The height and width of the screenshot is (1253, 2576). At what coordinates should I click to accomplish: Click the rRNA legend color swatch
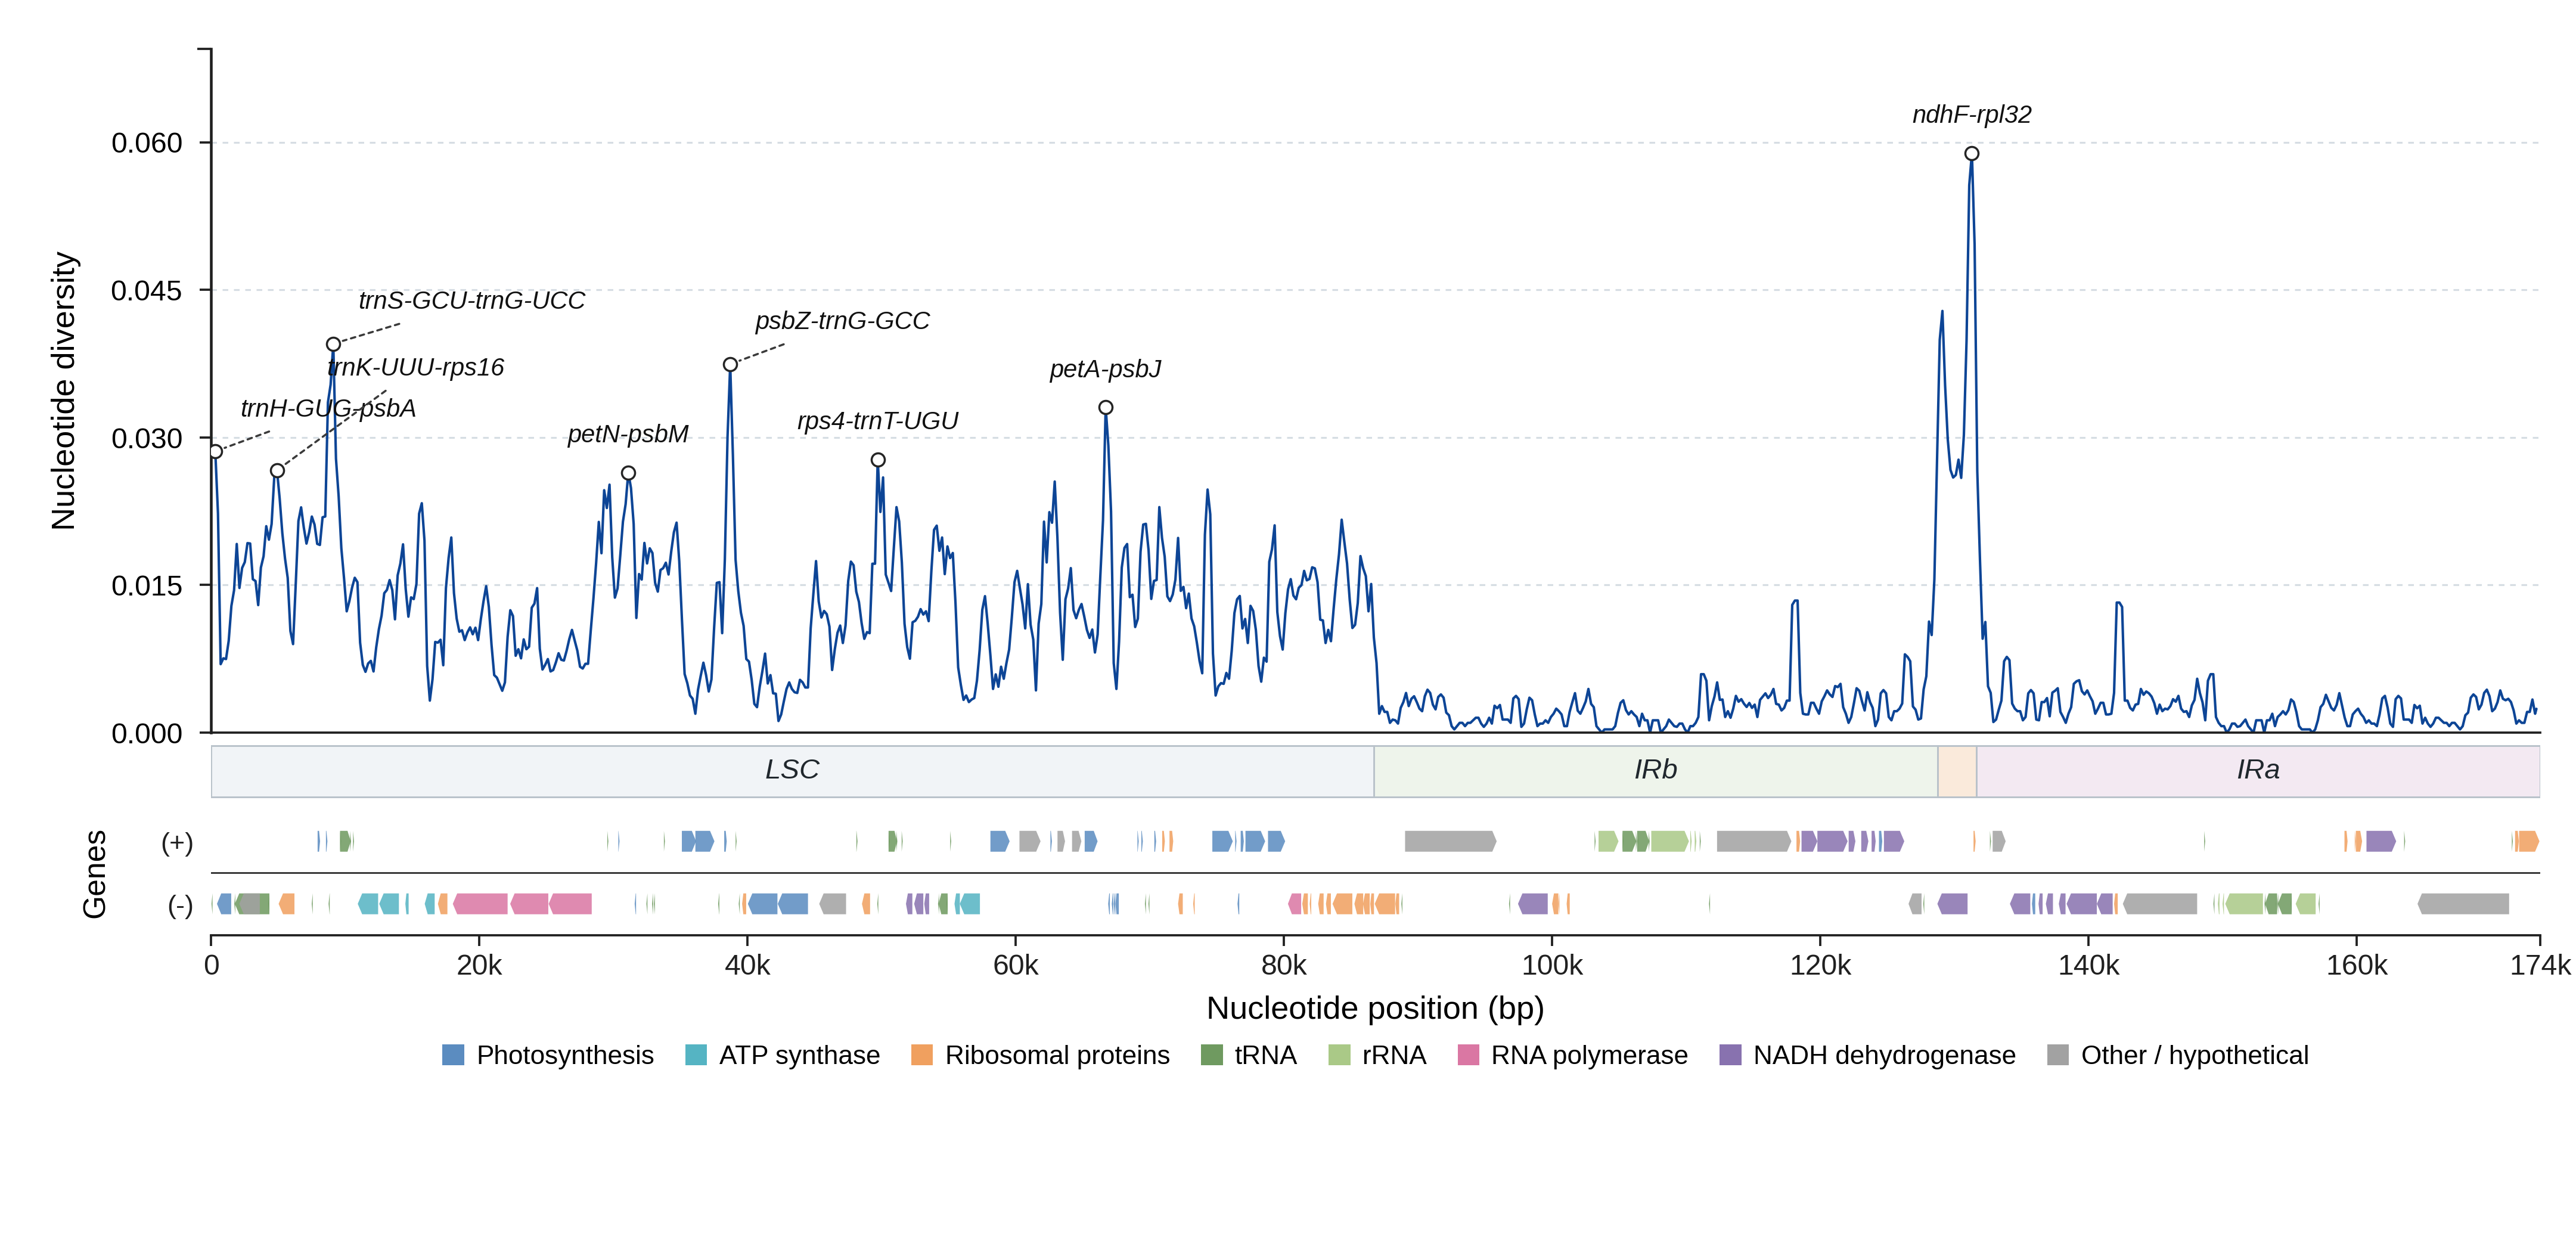(1339, 1054)
